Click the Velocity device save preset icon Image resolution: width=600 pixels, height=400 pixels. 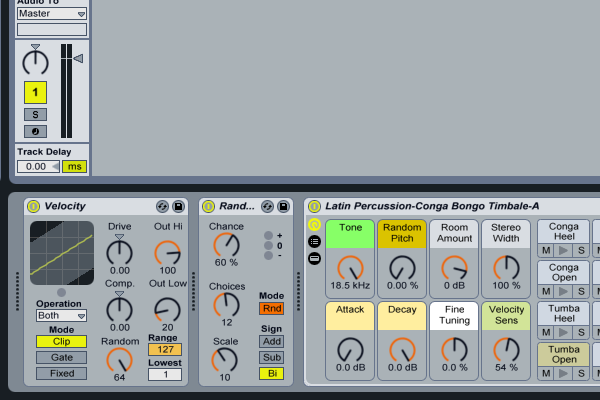[x=178, y=206]
